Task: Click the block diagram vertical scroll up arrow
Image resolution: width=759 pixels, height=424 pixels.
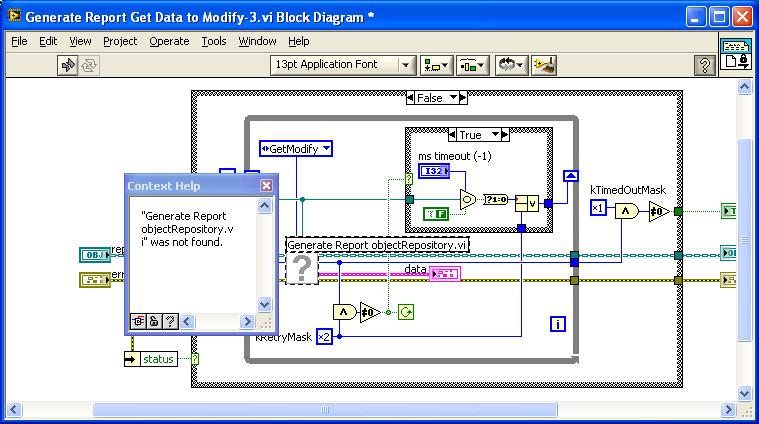Action: (x=744, y=87)
